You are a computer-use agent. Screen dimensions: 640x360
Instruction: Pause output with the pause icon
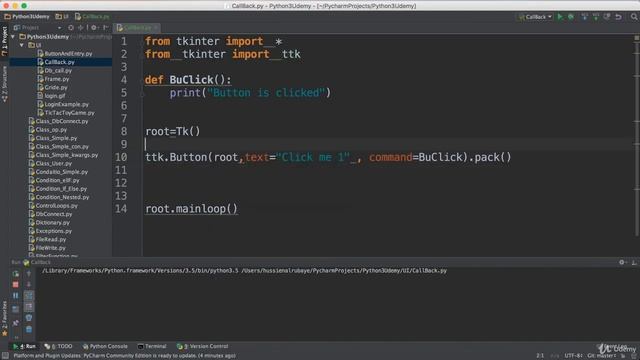coord(16,296)
